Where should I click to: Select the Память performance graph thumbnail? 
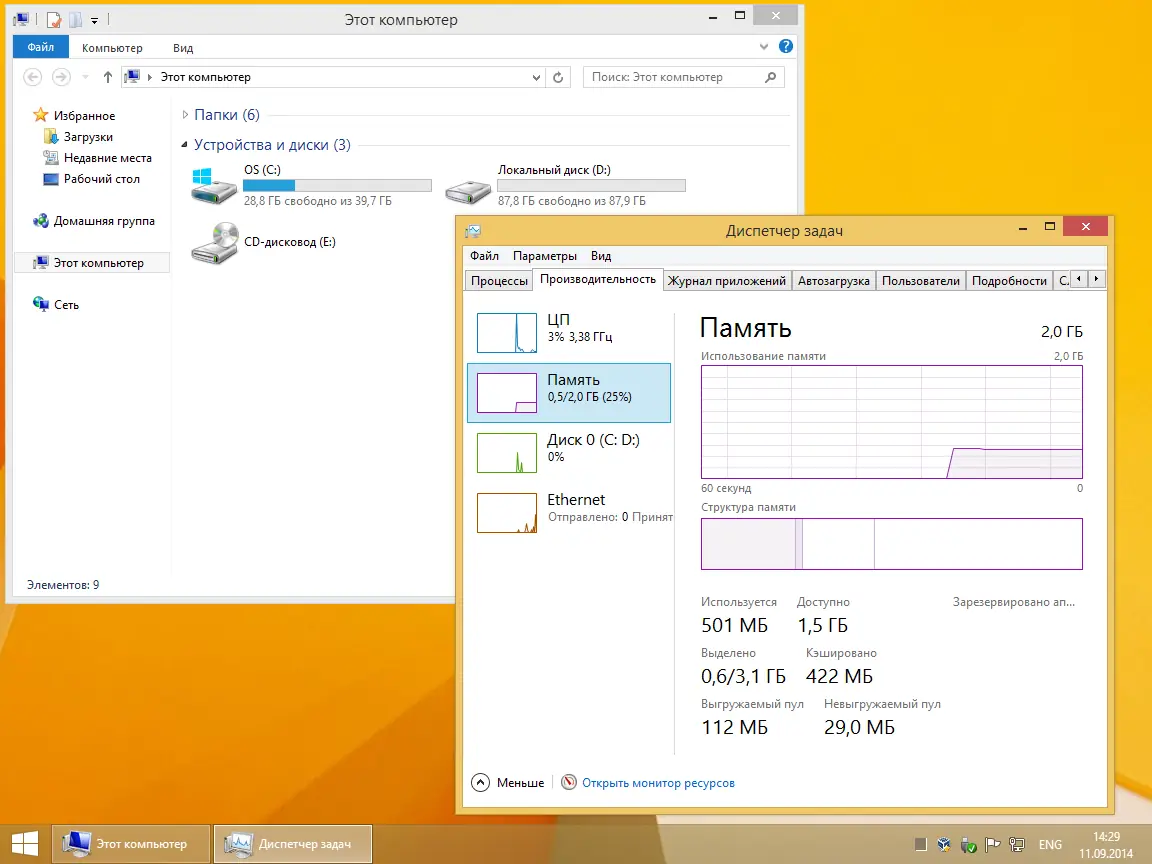pos(507,393)
